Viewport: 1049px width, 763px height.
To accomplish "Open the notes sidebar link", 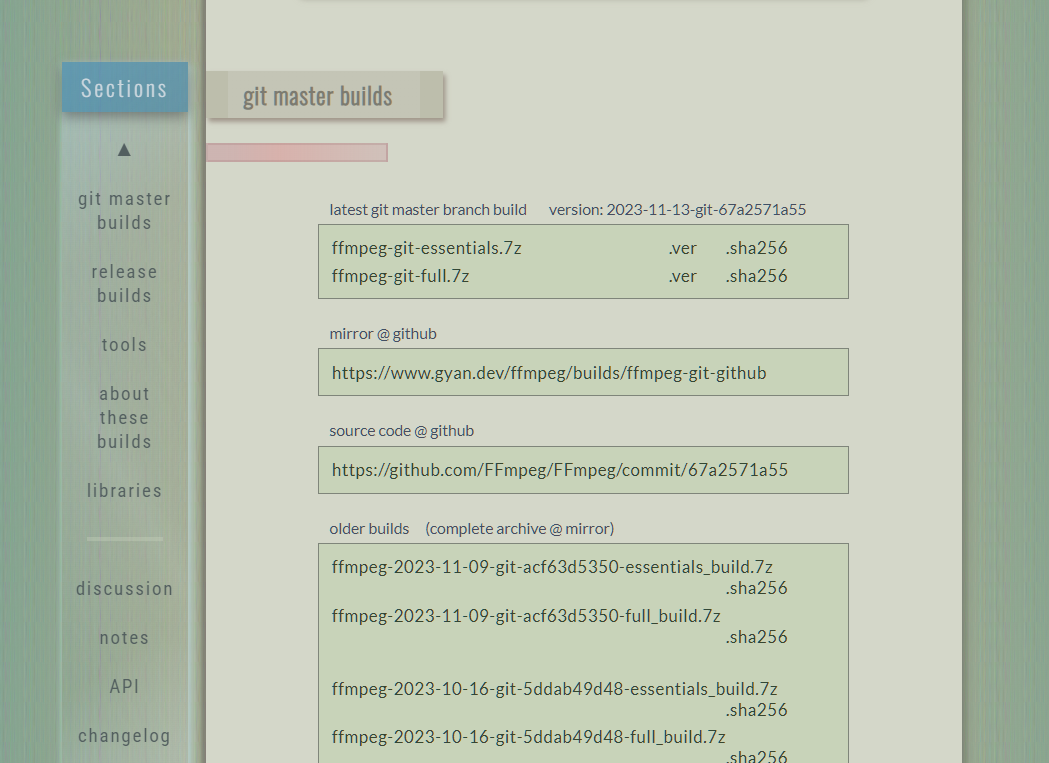I will (124, 638).
